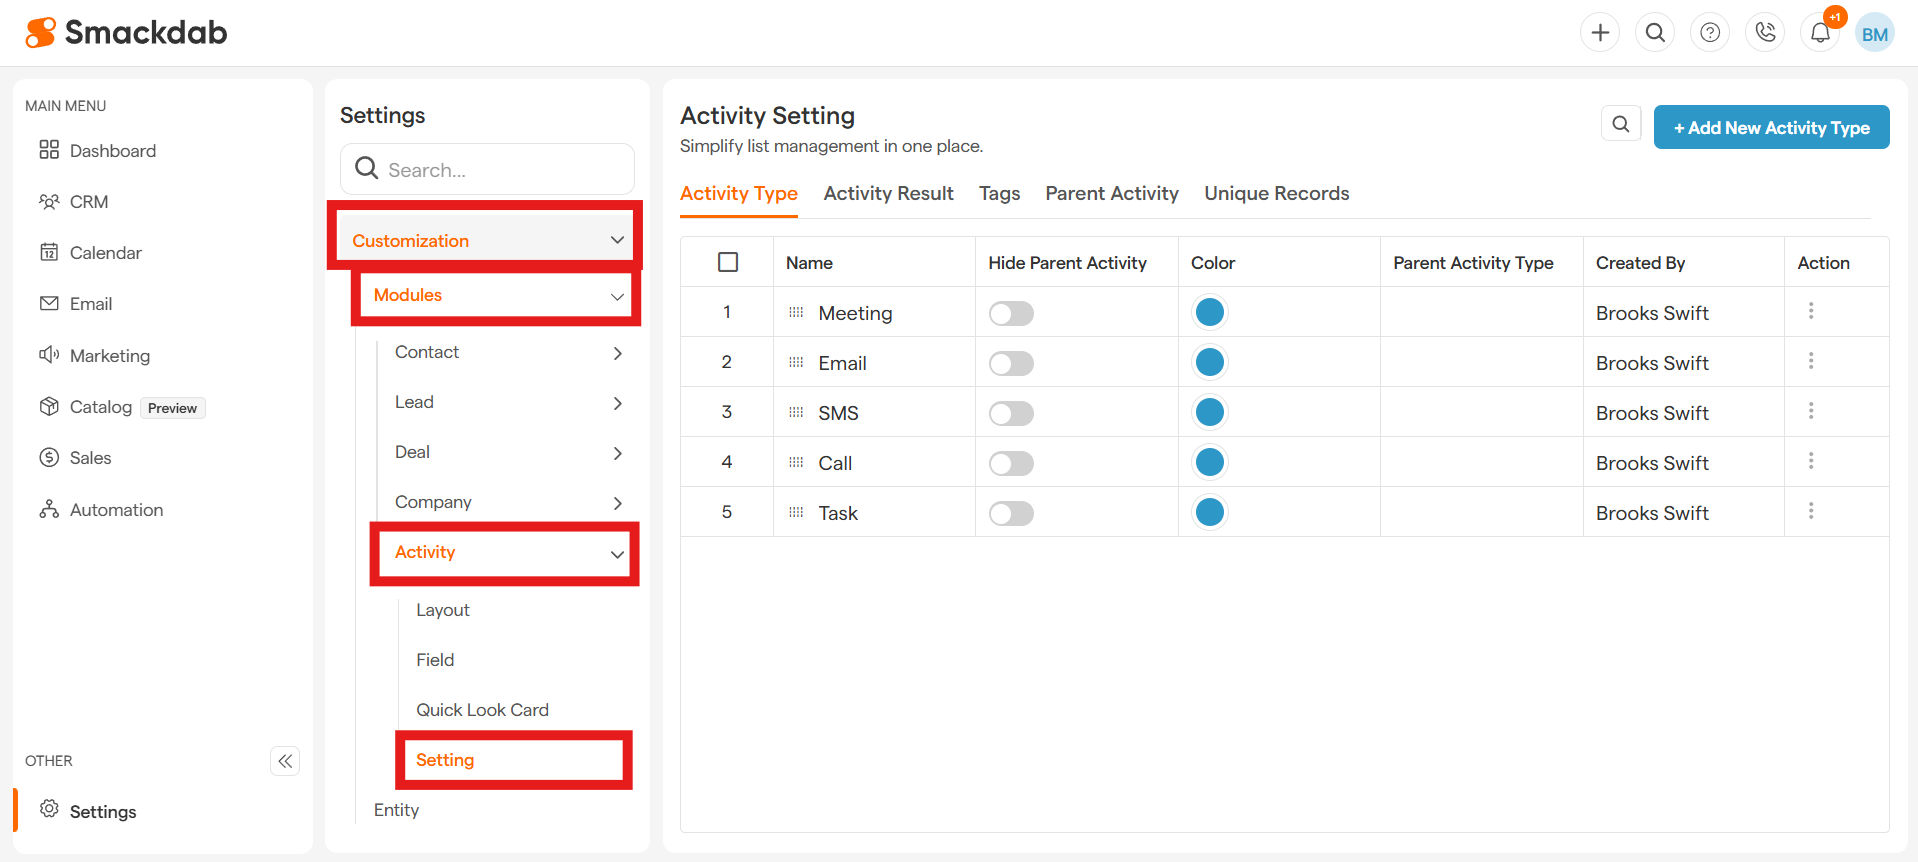The width and height of the screenshot is (1918, 862).
Task: Open the Unique Records tab
Action: pos(1276,193)
